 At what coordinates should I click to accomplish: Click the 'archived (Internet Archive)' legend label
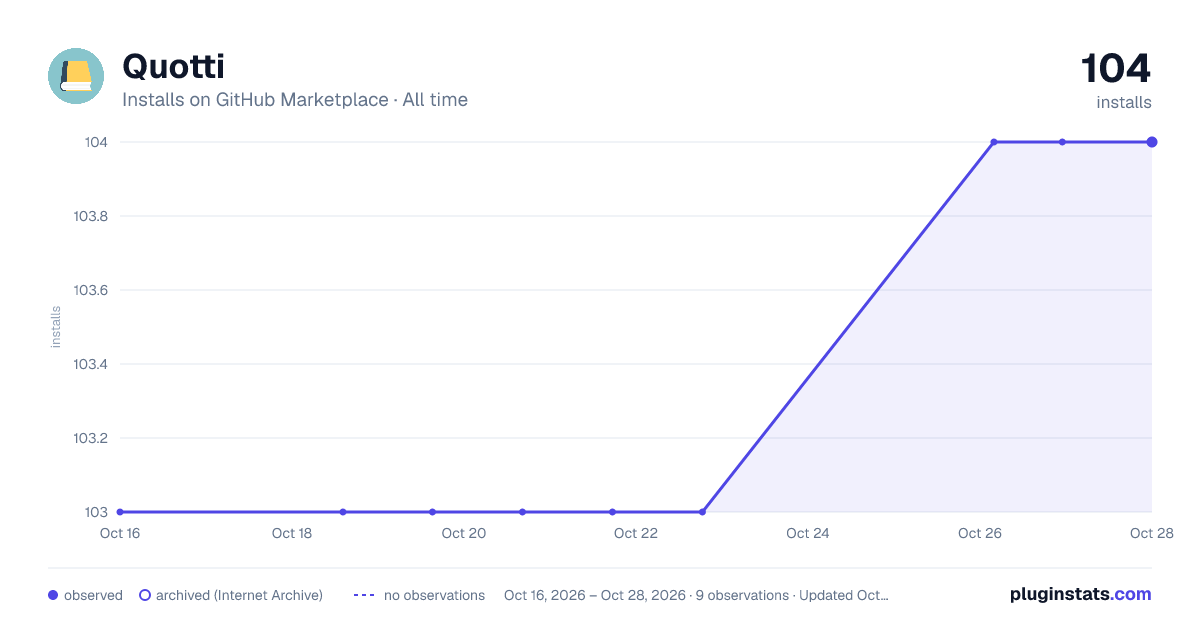pyautogui.click(x=239, y=595)
